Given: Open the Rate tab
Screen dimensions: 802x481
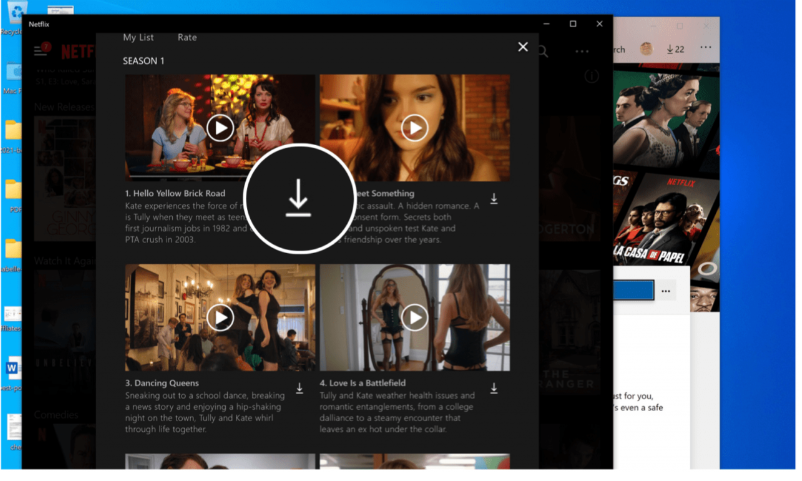Looking at the screenshot, I should pos(187,37).
